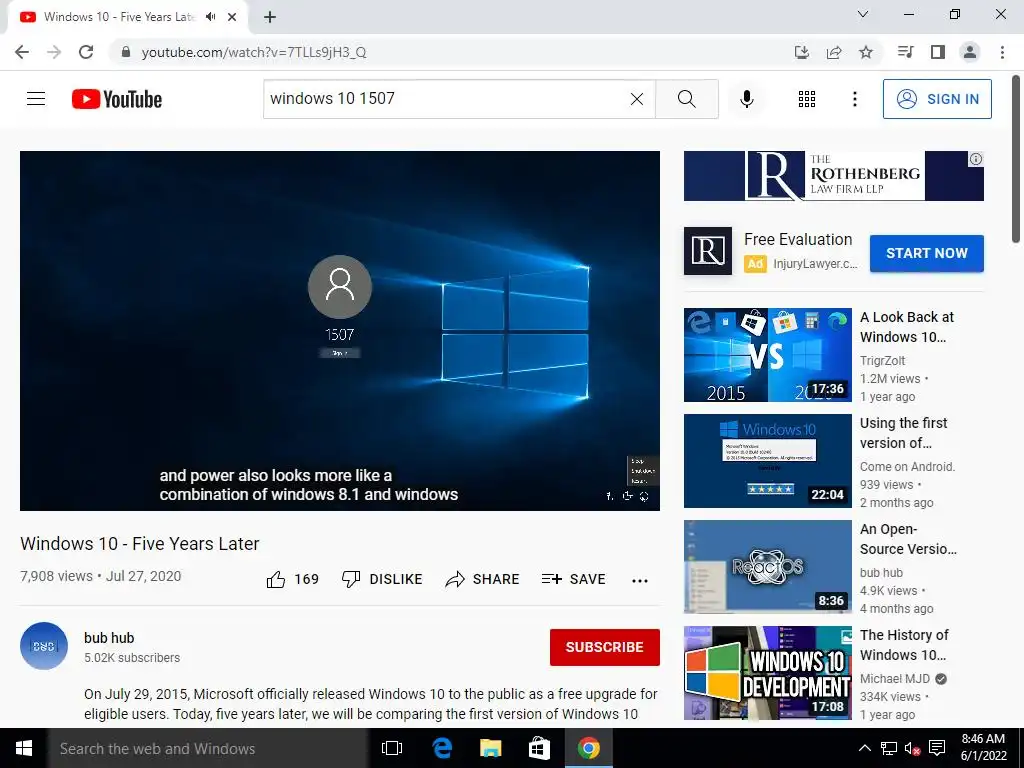
Task: Mute the tab via speaker icon
Action: coord(210,17)
